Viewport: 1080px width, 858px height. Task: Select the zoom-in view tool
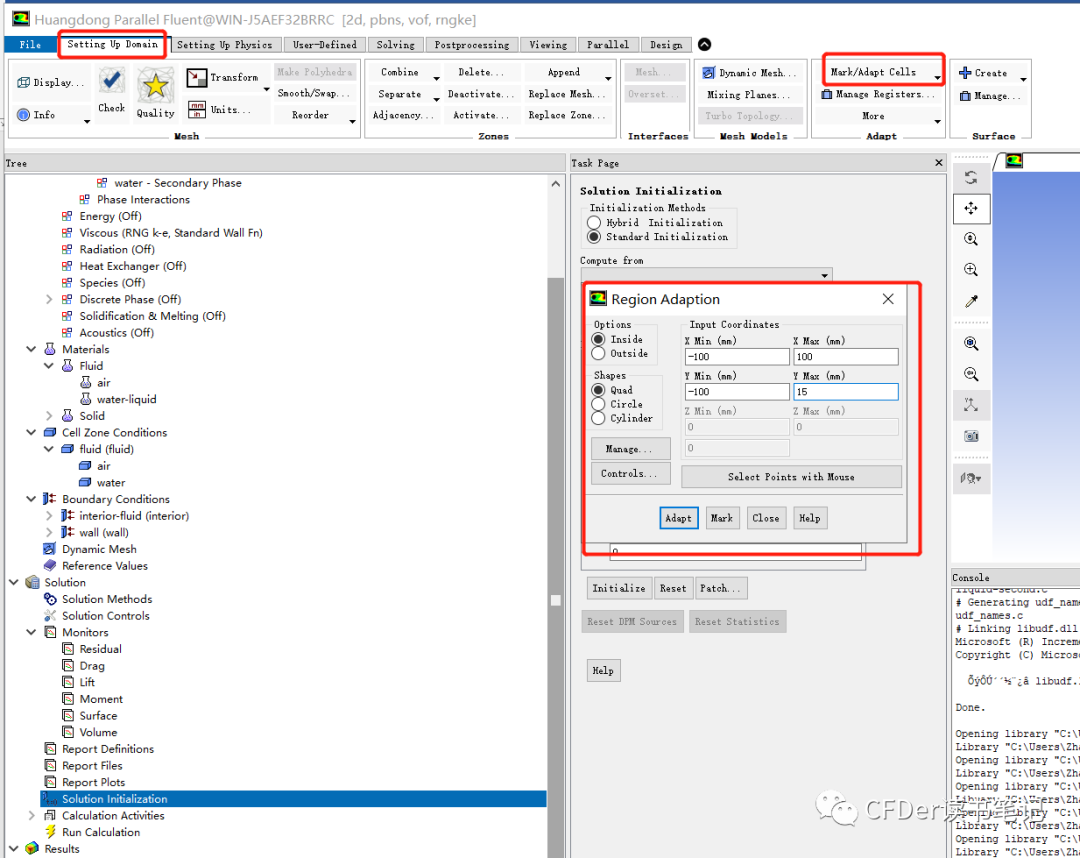tap(971, 269)
